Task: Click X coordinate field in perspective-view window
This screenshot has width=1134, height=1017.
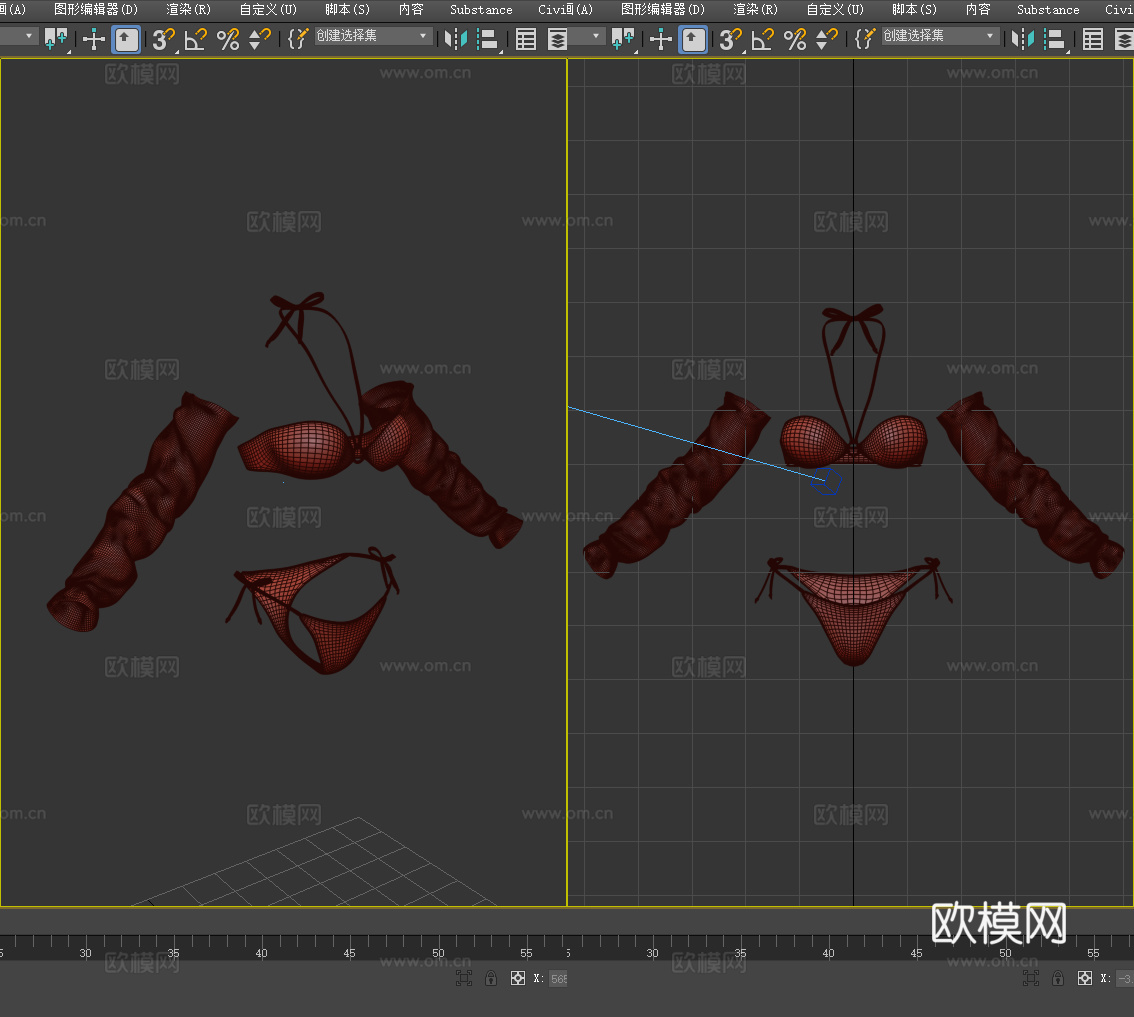Action: (558, 979)
